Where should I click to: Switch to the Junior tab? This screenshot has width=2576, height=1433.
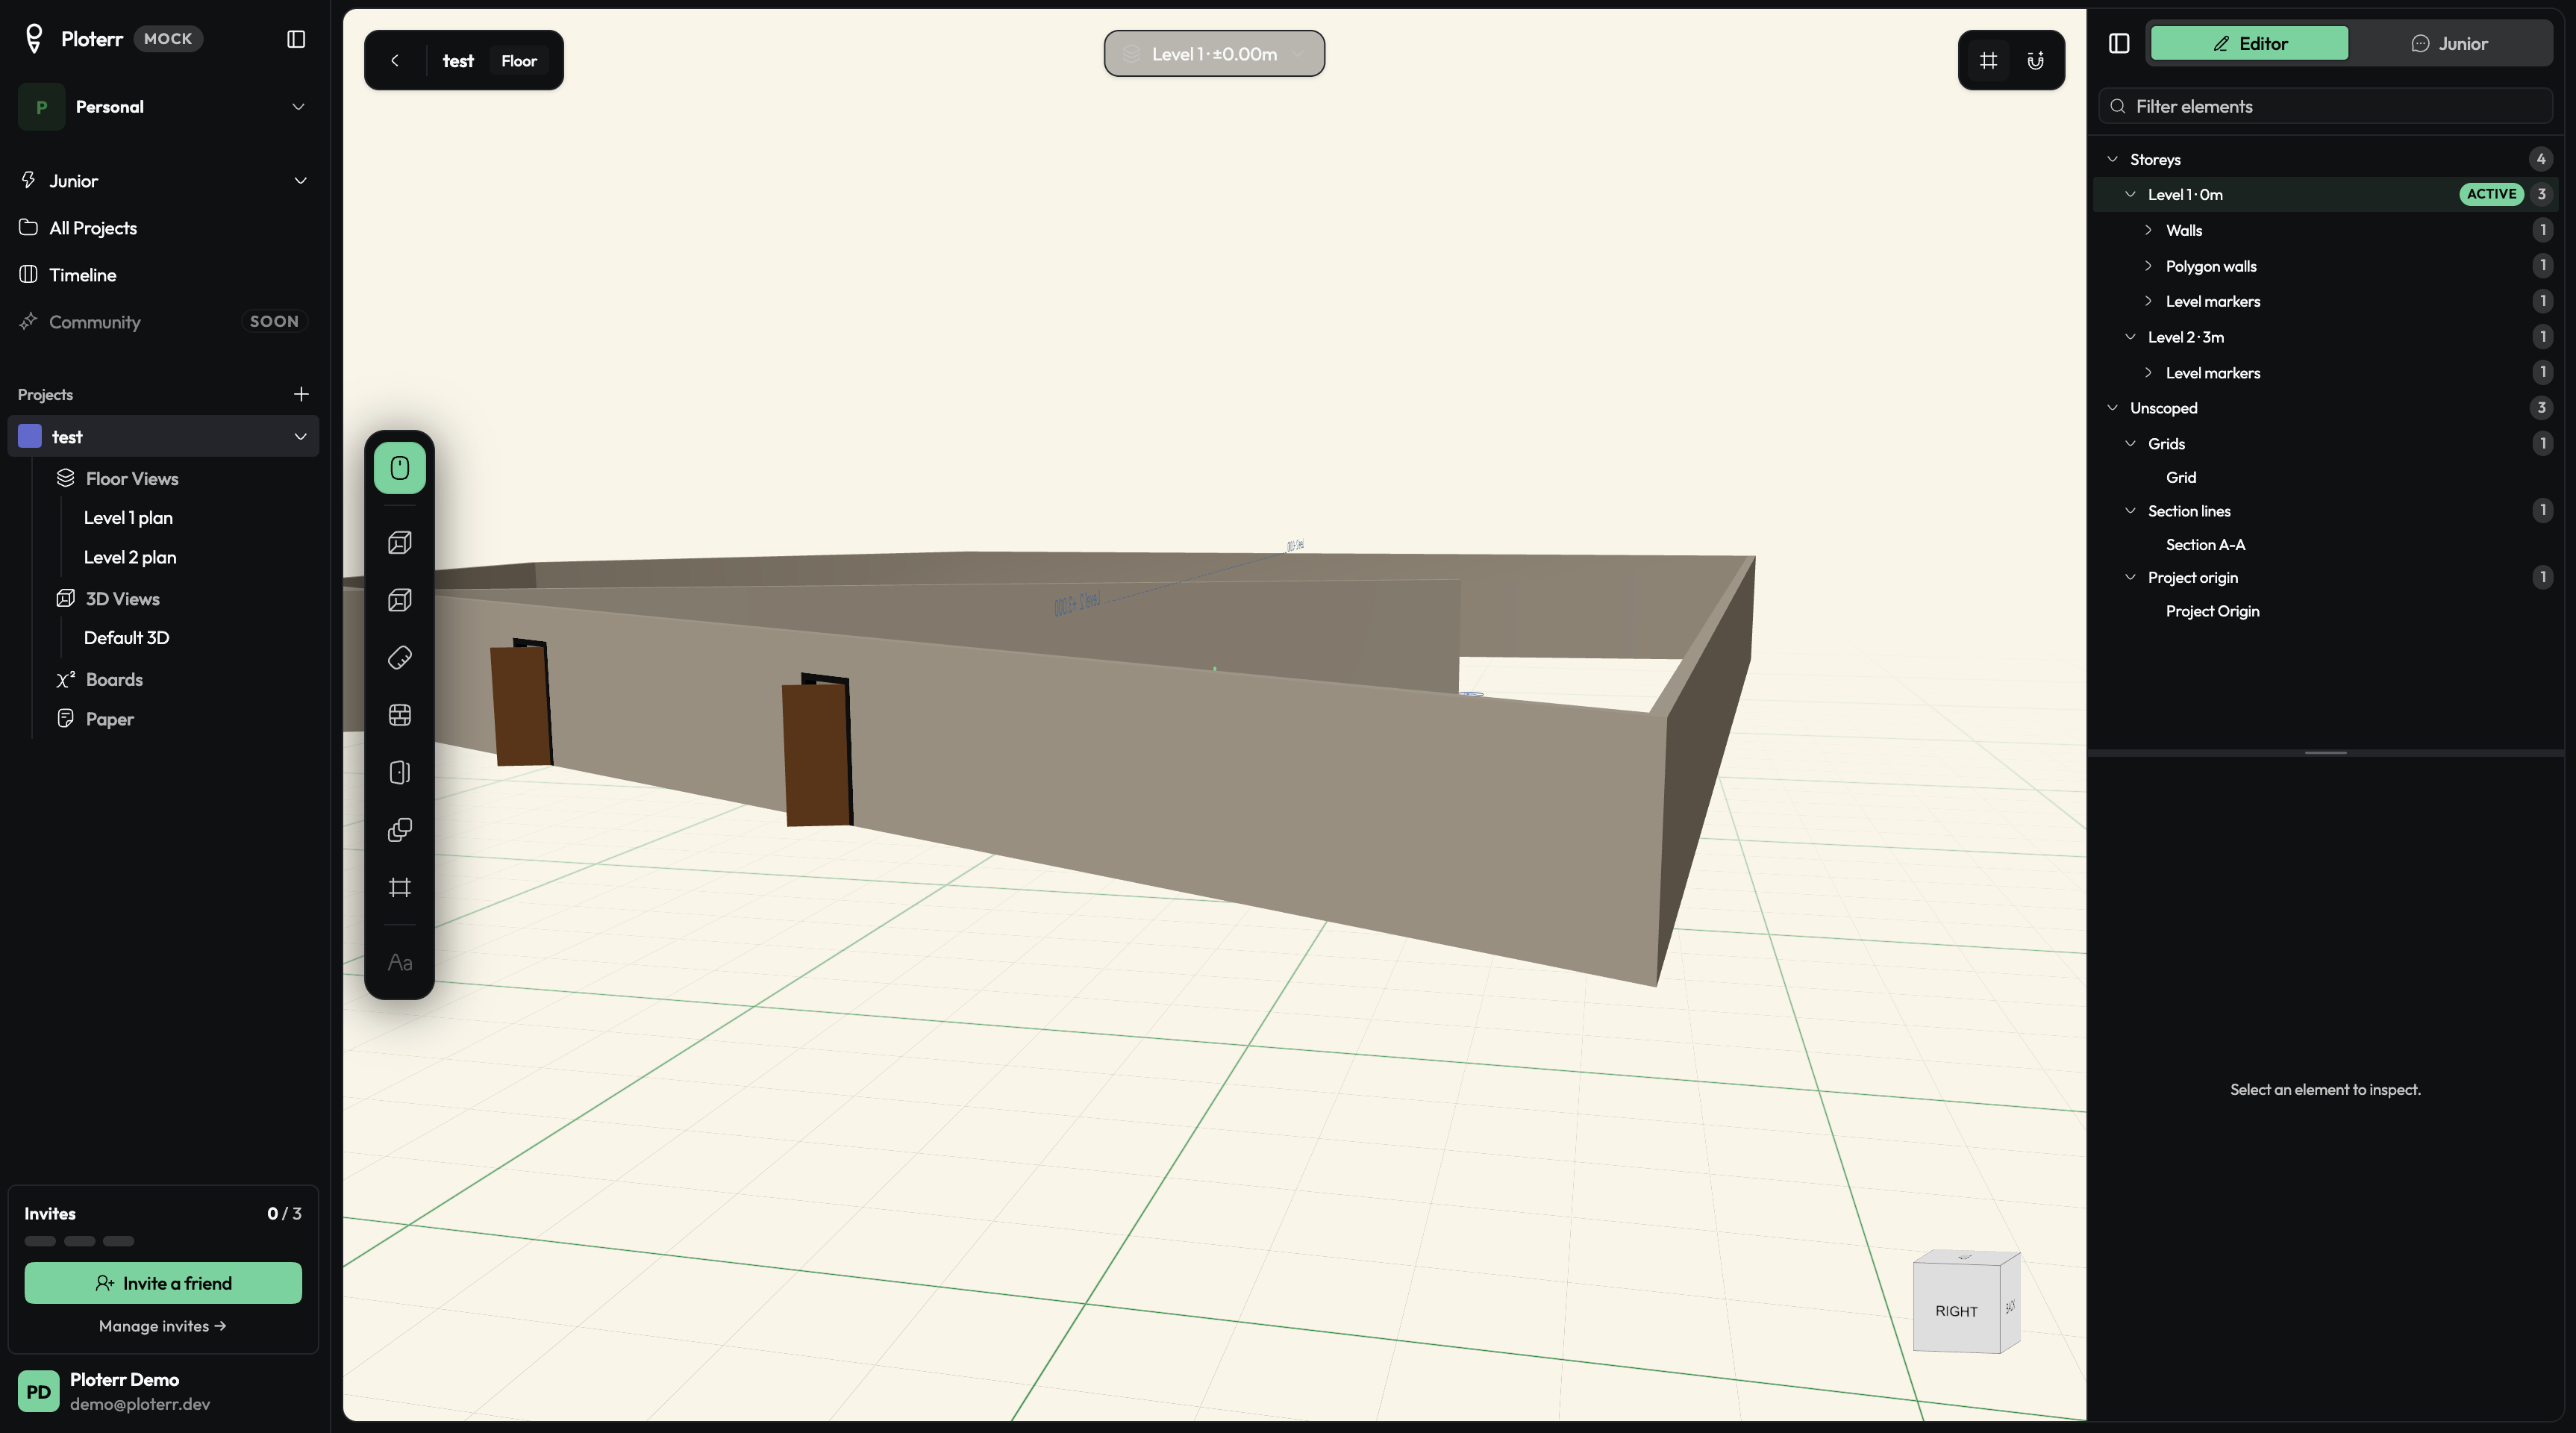pos(2449,43)
